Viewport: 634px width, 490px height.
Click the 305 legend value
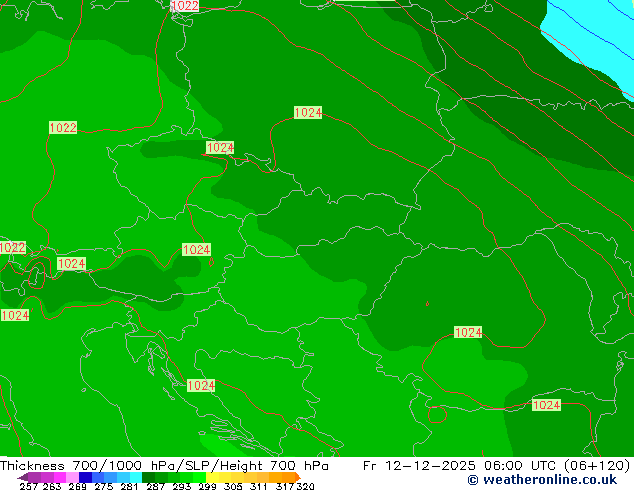coord(233,486)
